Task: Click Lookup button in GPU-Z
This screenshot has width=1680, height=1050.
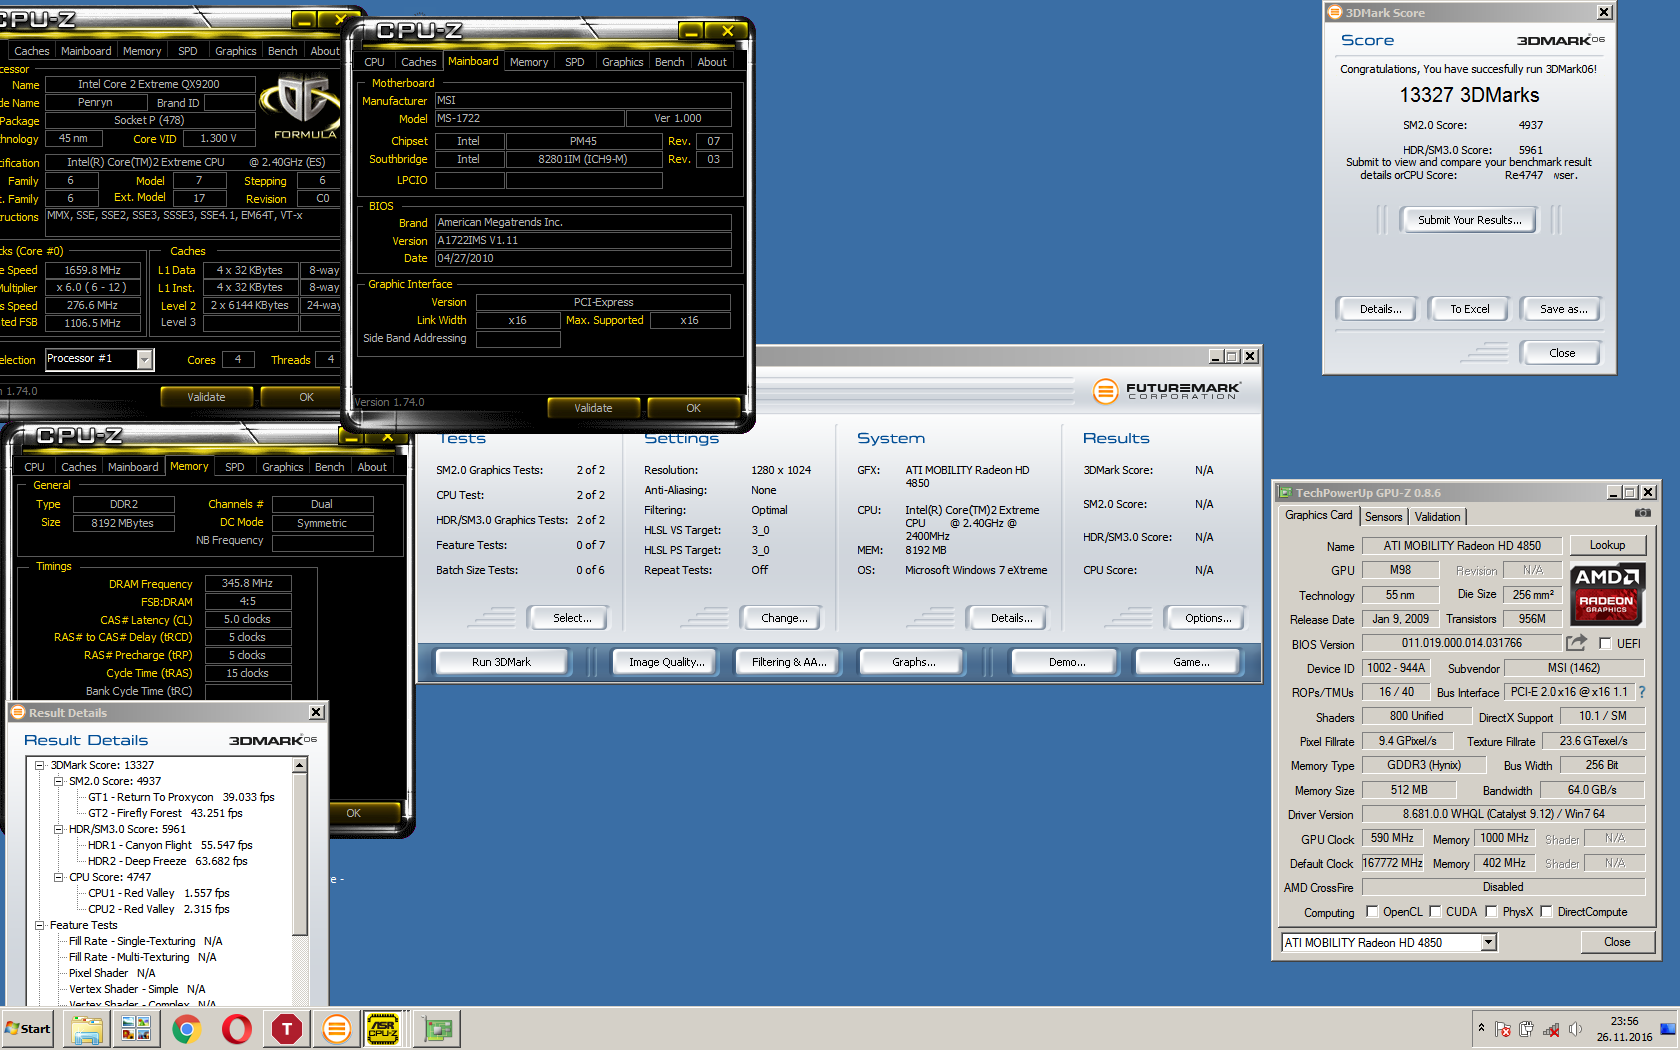Action: coord(1607,545)
